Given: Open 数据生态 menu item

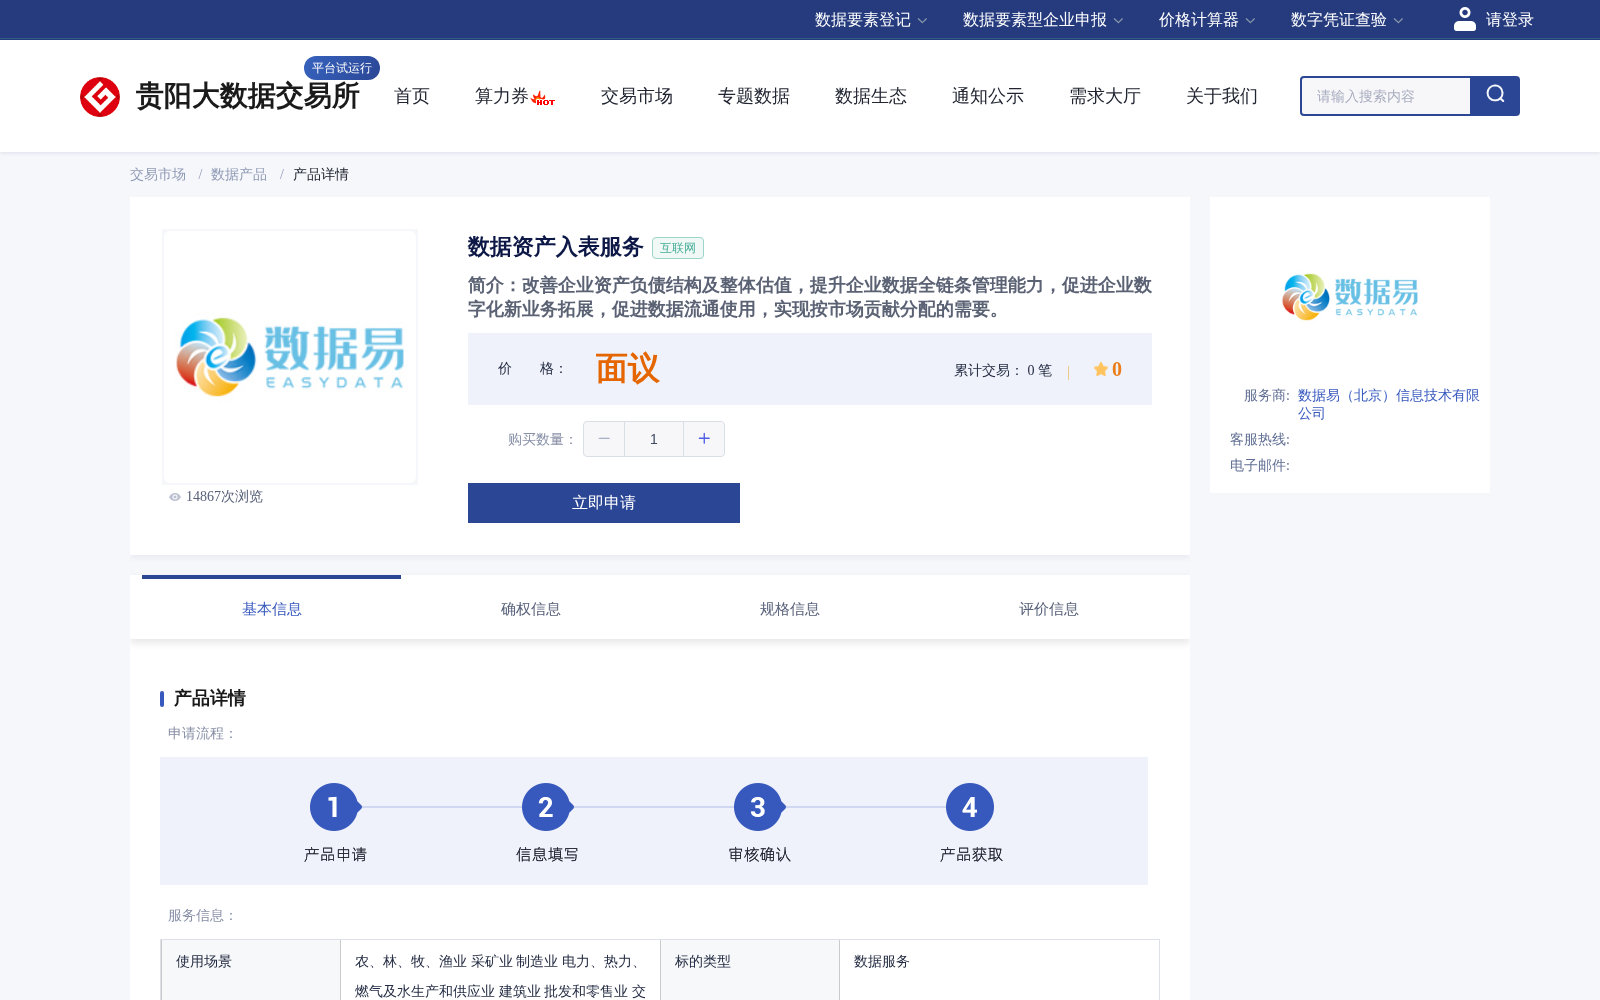Looking at the screenshot, I should pyautogui.click(x=871, y=96).
